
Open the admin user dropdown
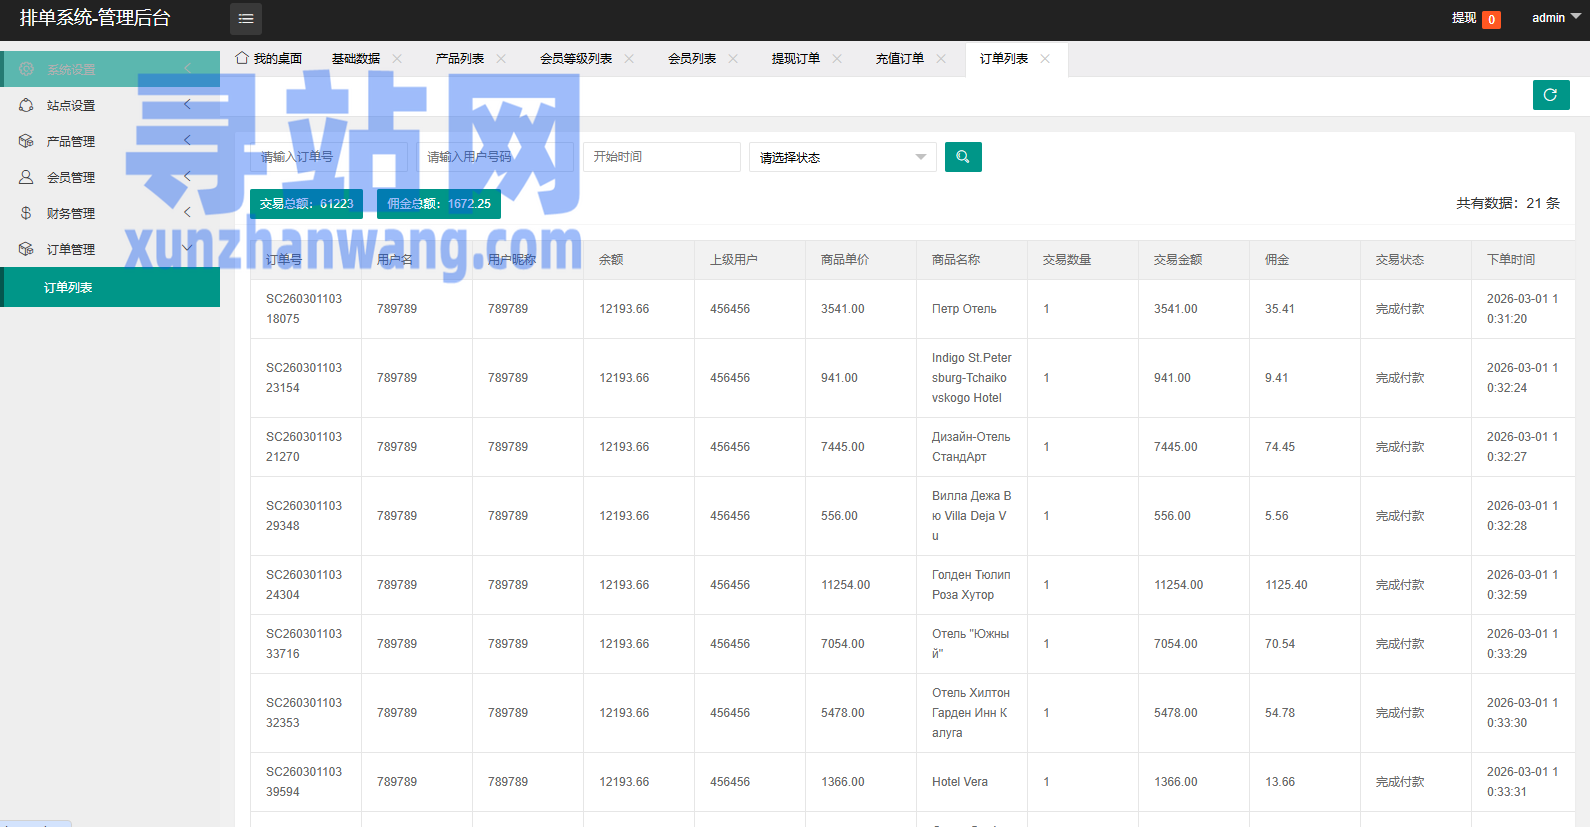(1556, 18)
